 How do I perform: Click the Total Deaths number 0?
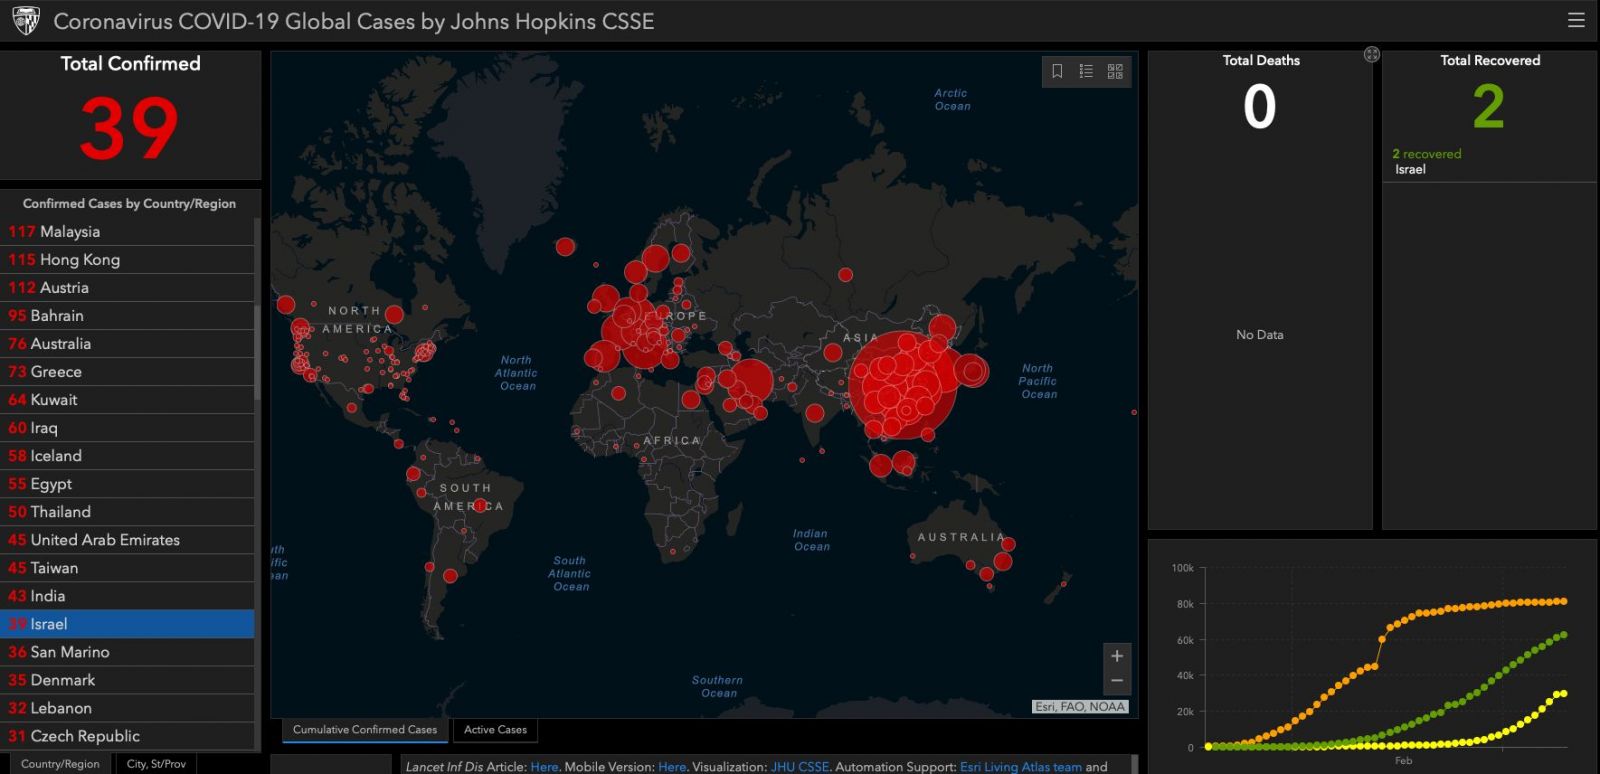(x=1260, y=107)
